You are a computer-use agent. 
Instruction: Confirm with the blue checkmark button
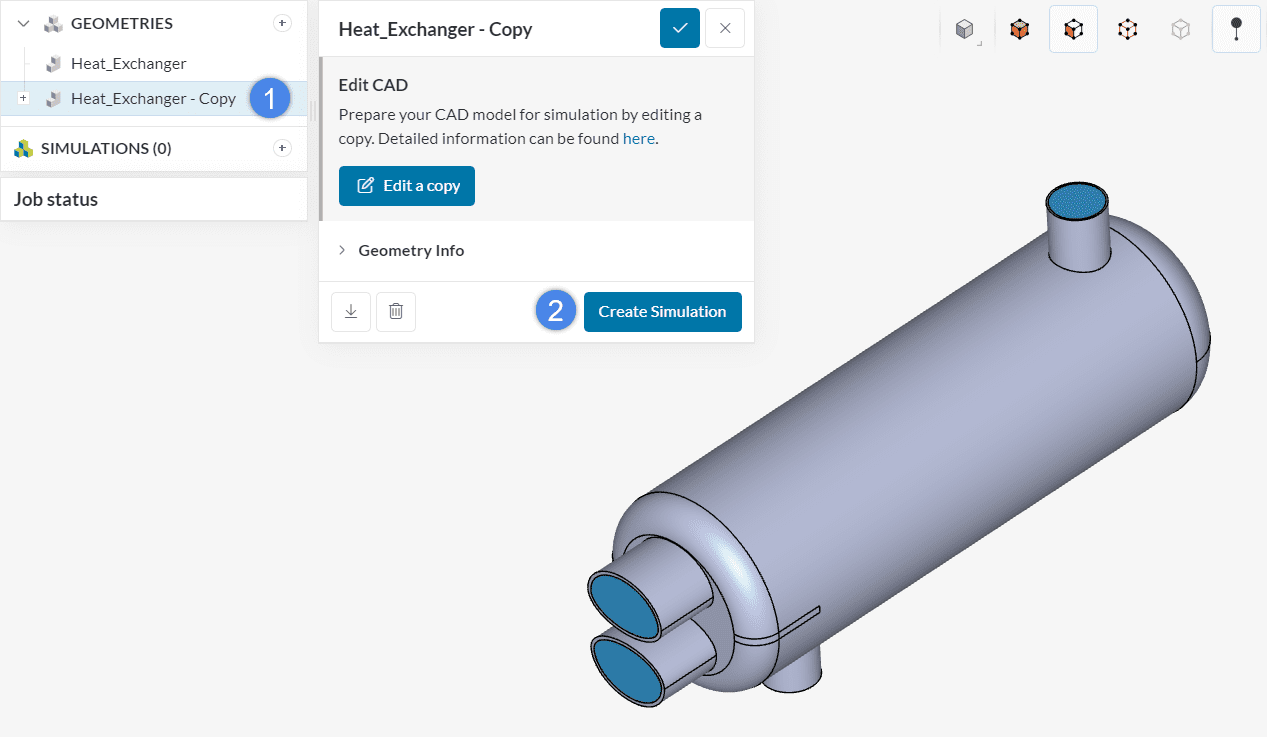click(x=680, y=28)
